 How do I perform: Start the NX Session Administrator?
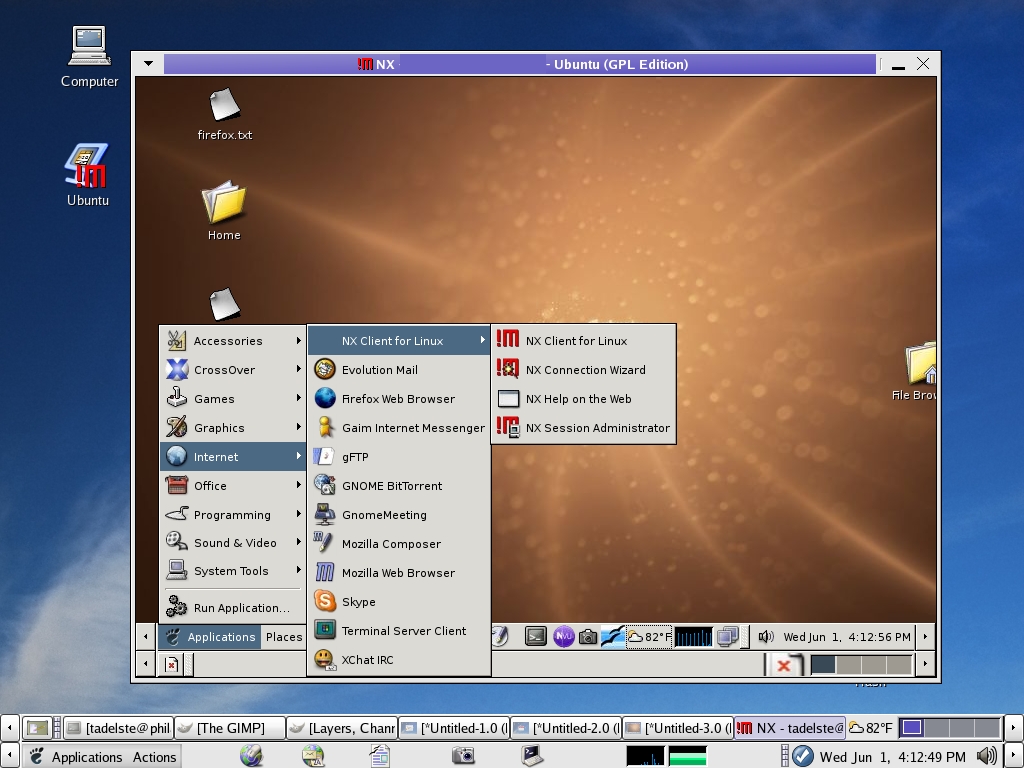597,428
